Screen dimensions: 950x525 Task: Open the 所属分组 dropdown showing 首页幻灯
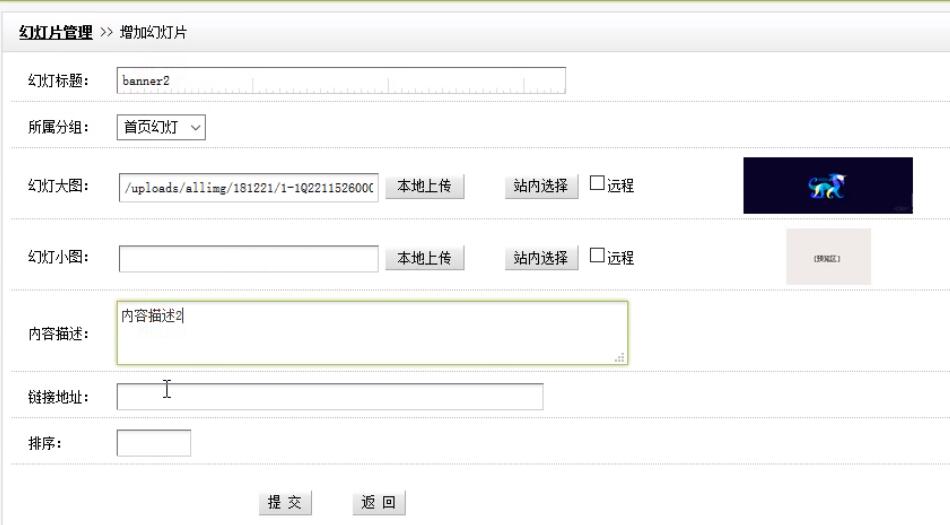tap(161, 127)
